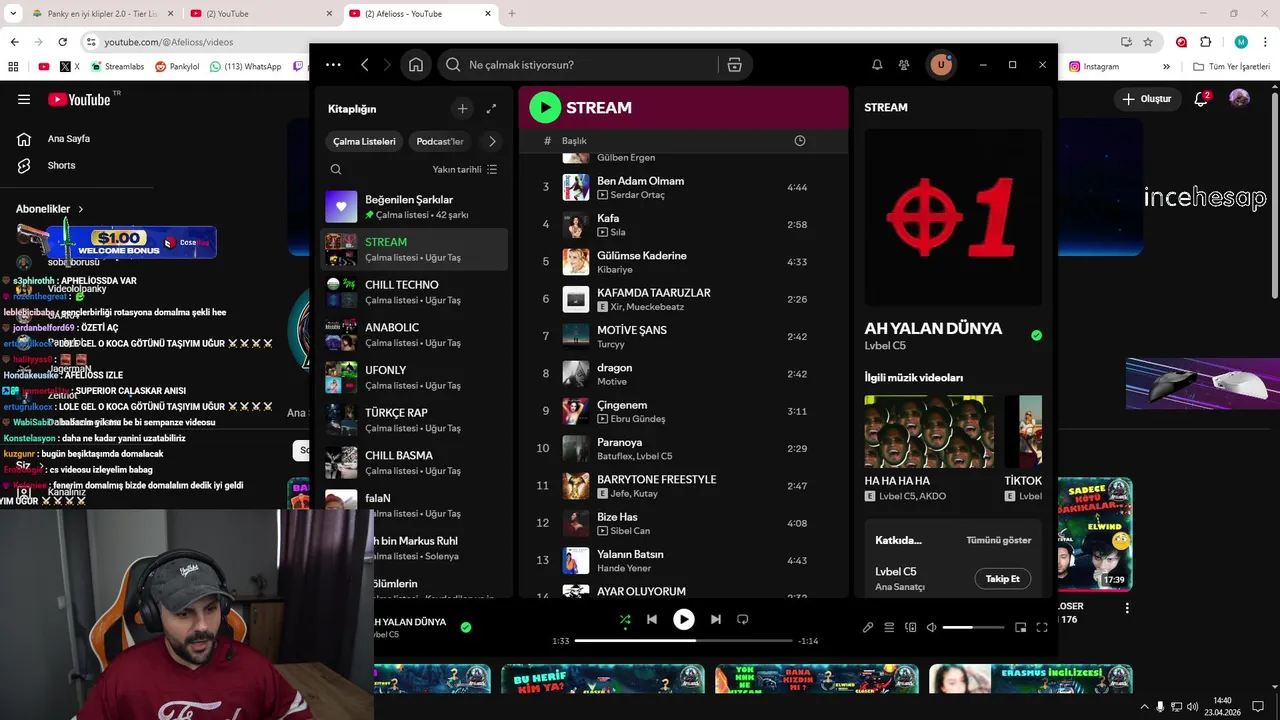The image size is (1280, 720).
Task: Search within the library list
Action: click(x=336, y=170)
